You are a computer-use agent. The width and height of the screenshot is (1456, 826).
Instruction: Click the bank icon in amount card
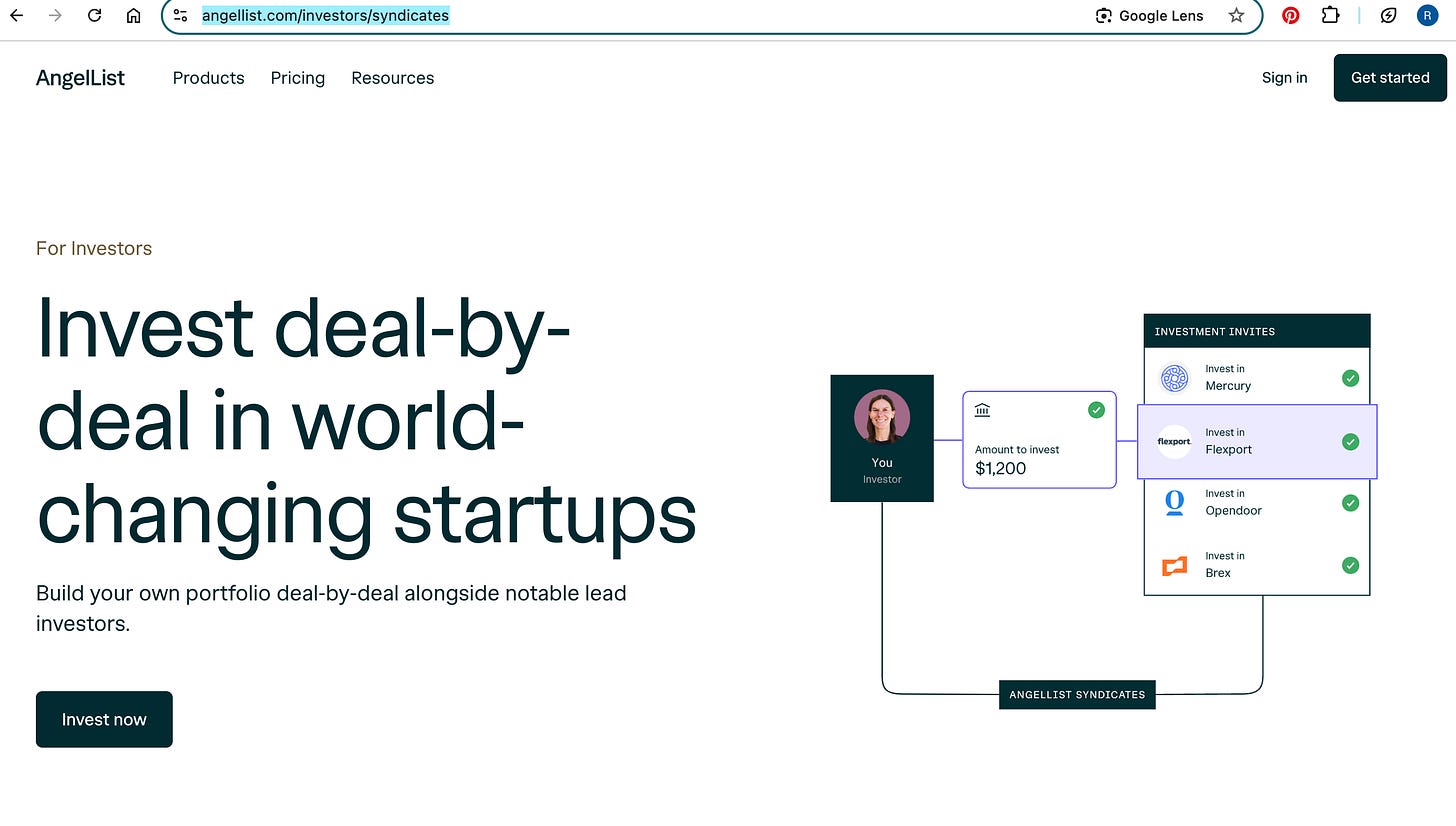(x=982, y=410)
